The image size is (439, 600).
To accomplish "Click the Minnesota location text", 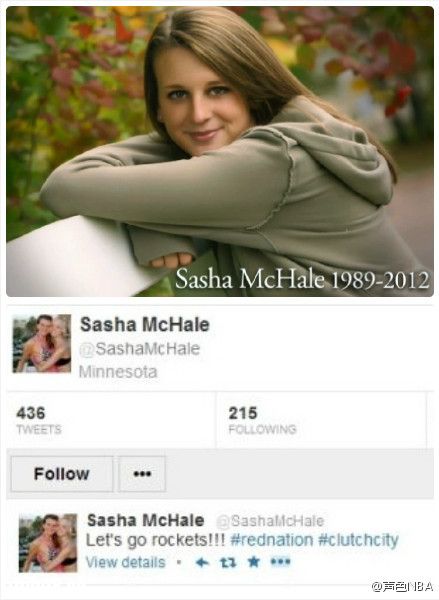I will pyautogui.click(x=118, y=372).
